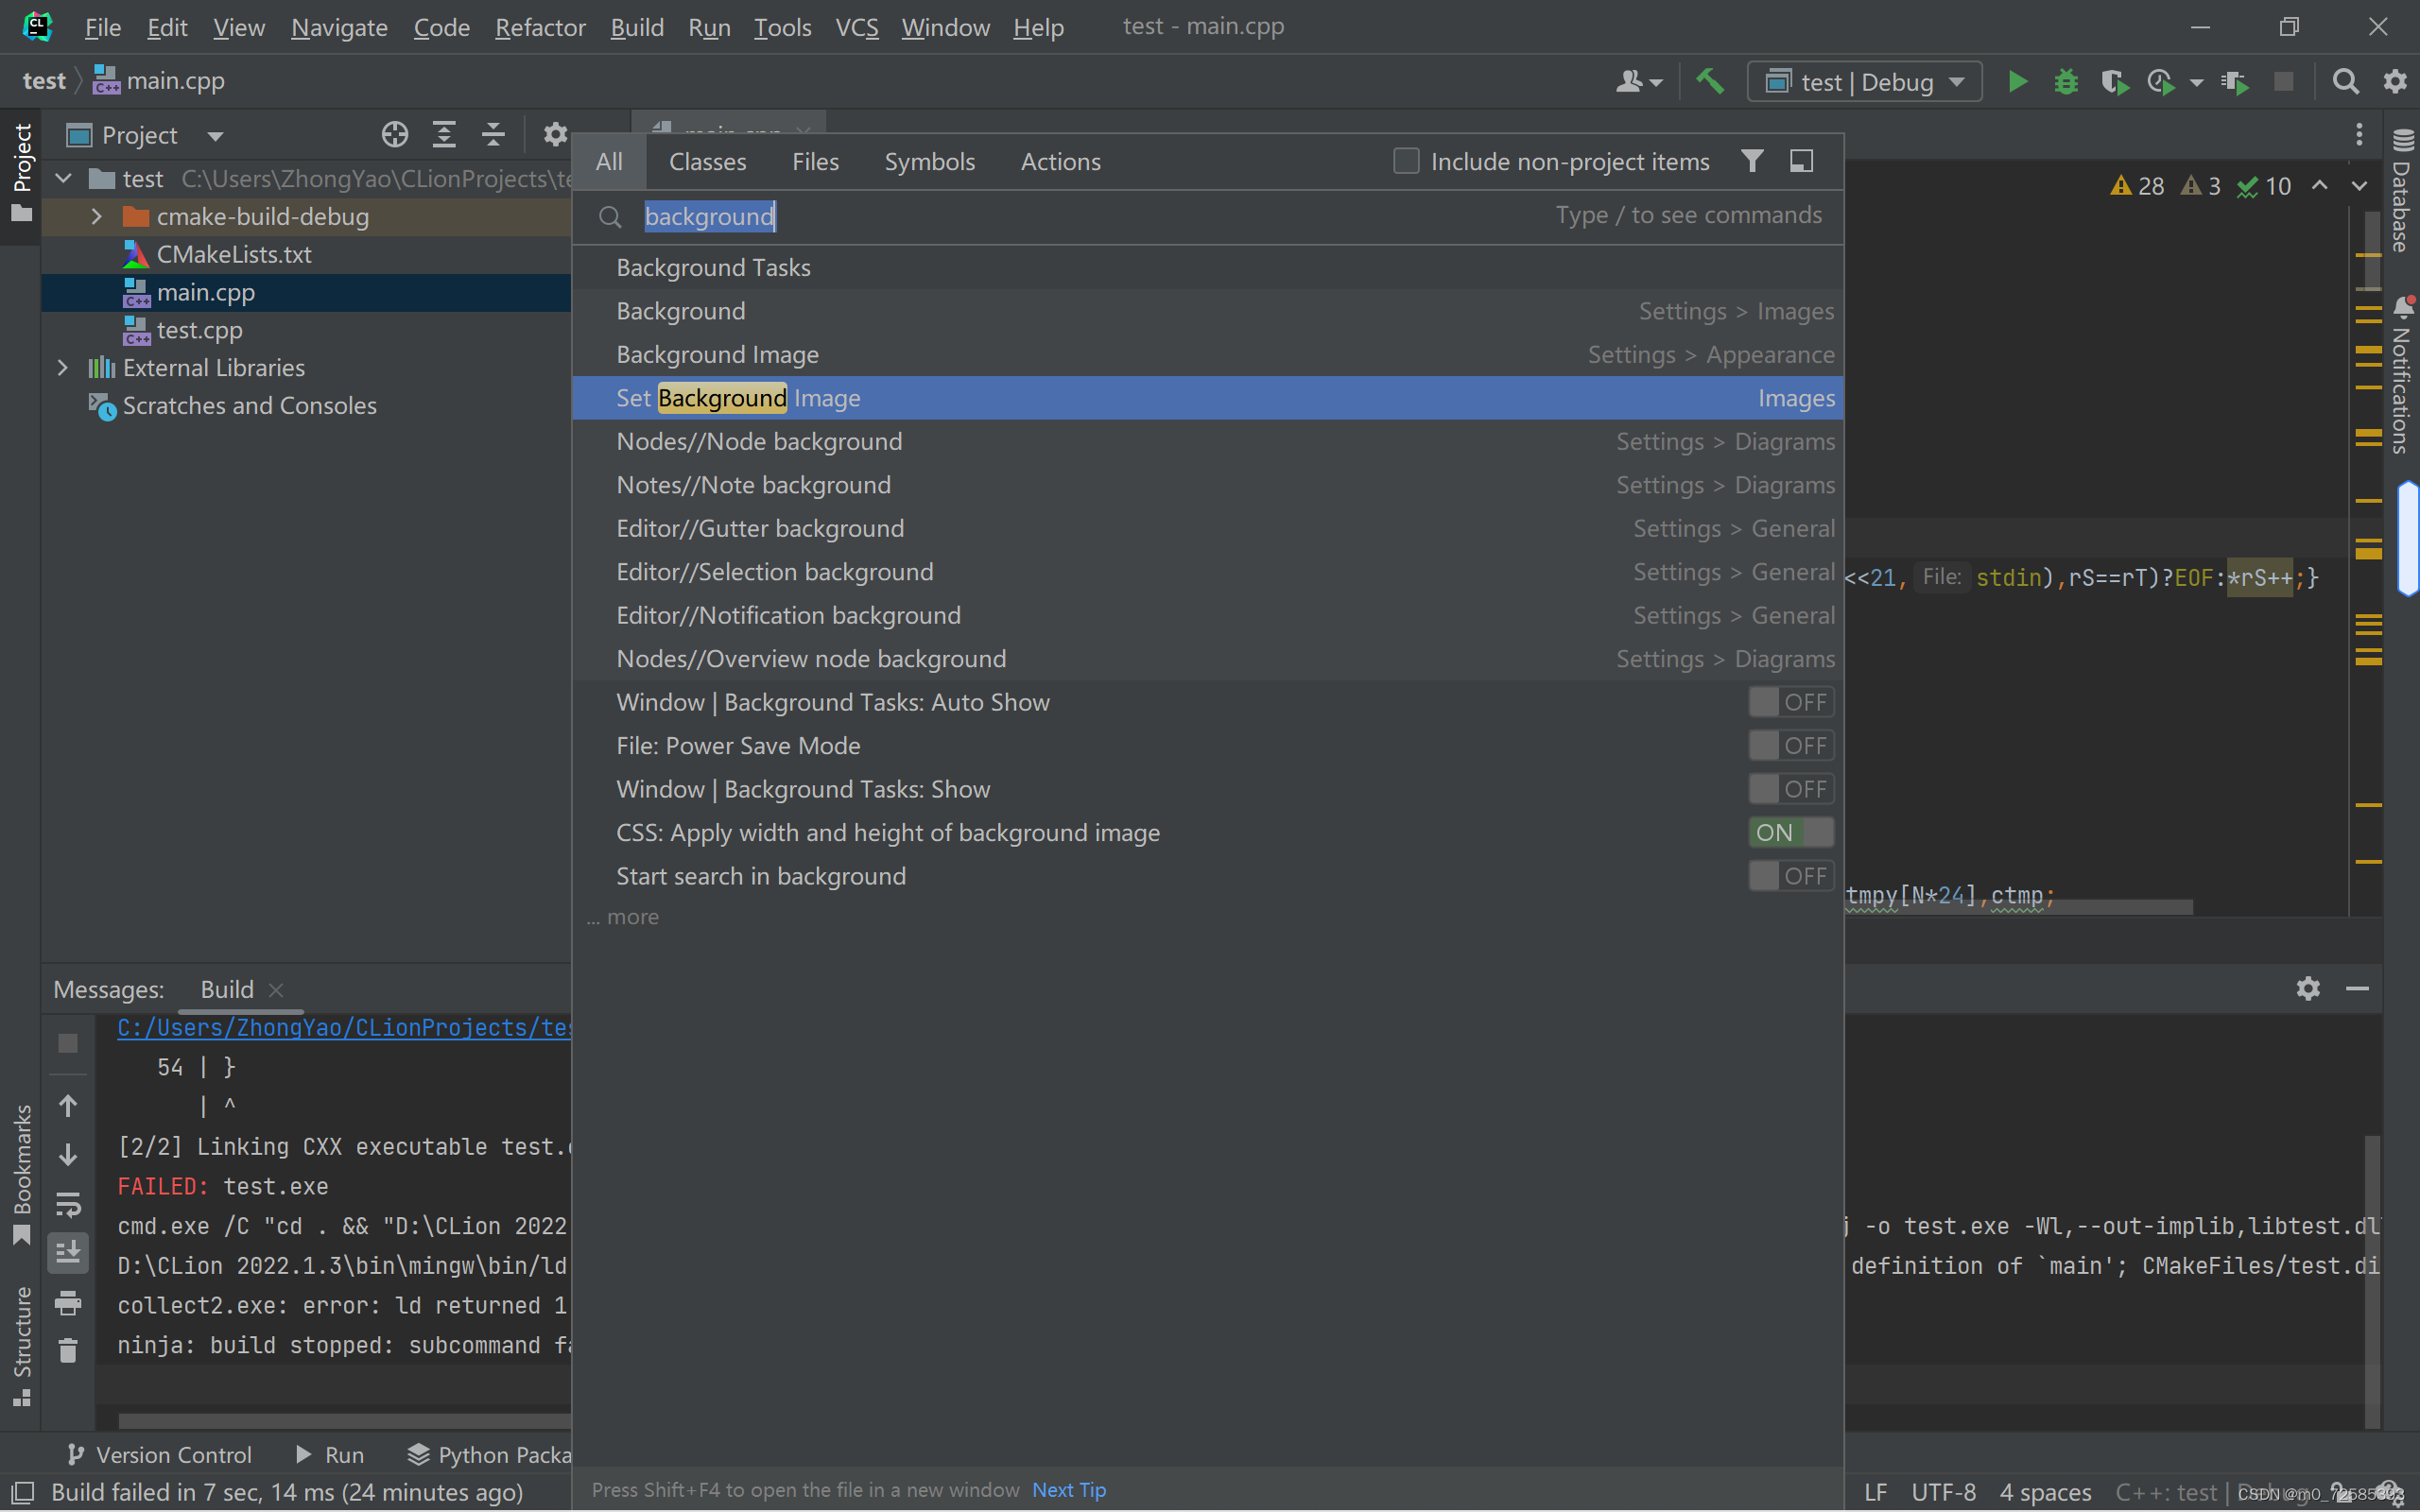The height and width of the screenshot is (1512, 2420).
Task: Click the Debug bug icon
Action: tap(2065, 81)
